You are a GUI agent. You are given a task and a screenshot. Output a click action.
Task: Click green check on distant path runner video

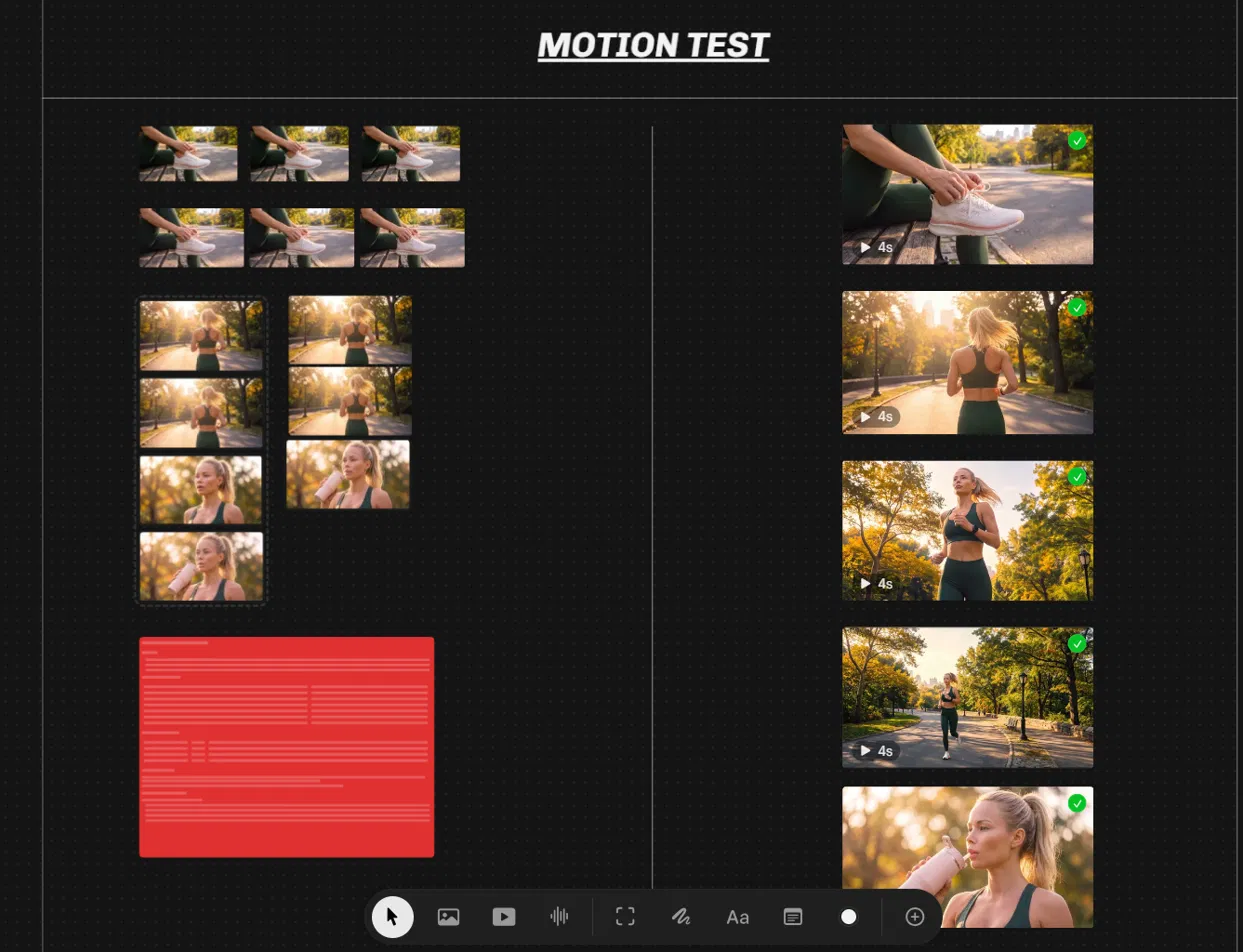point(1077,644)
